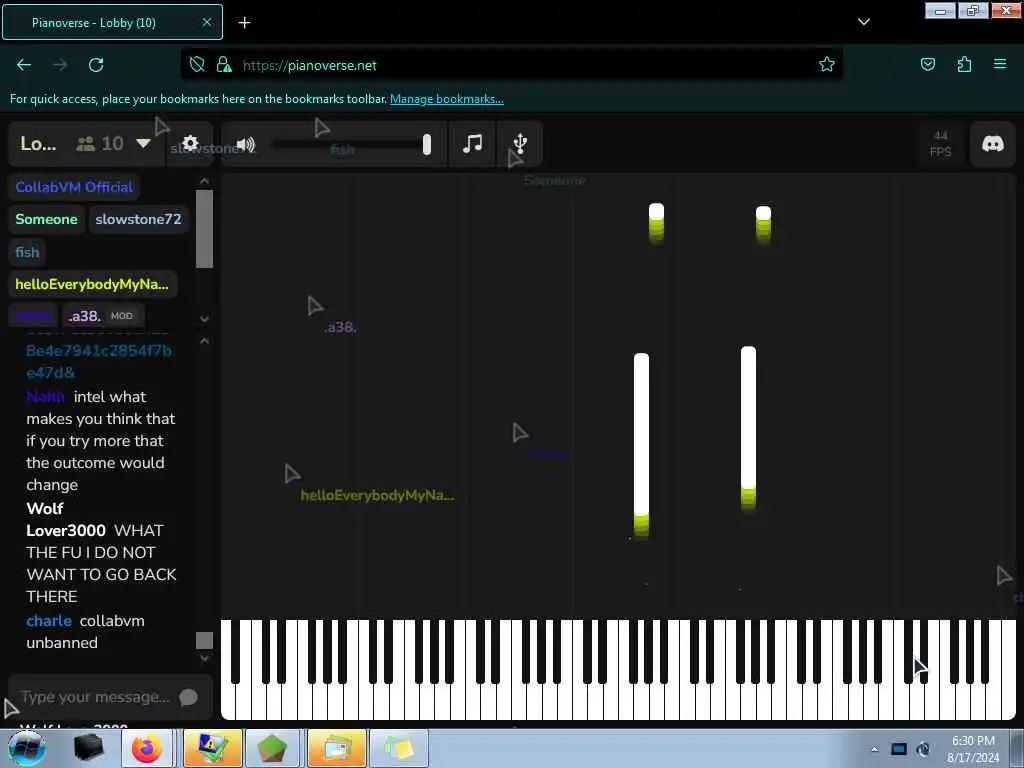Select user Someone in user list
Image resolution: width=1024 pixels, height=768 pixels.
46,219
